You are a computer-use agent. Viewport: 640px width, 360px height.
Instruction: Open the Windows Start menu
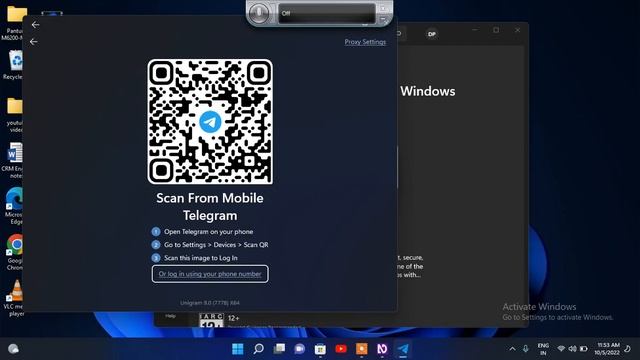[238, 349]
